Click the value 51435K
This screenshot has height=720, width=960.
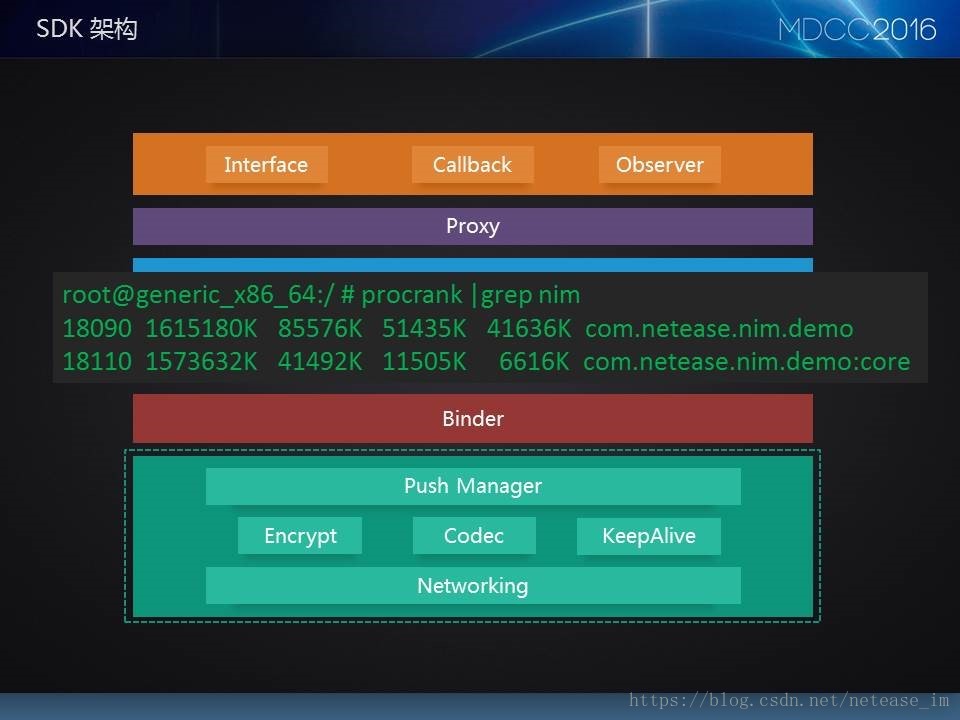tap(424, 329)
